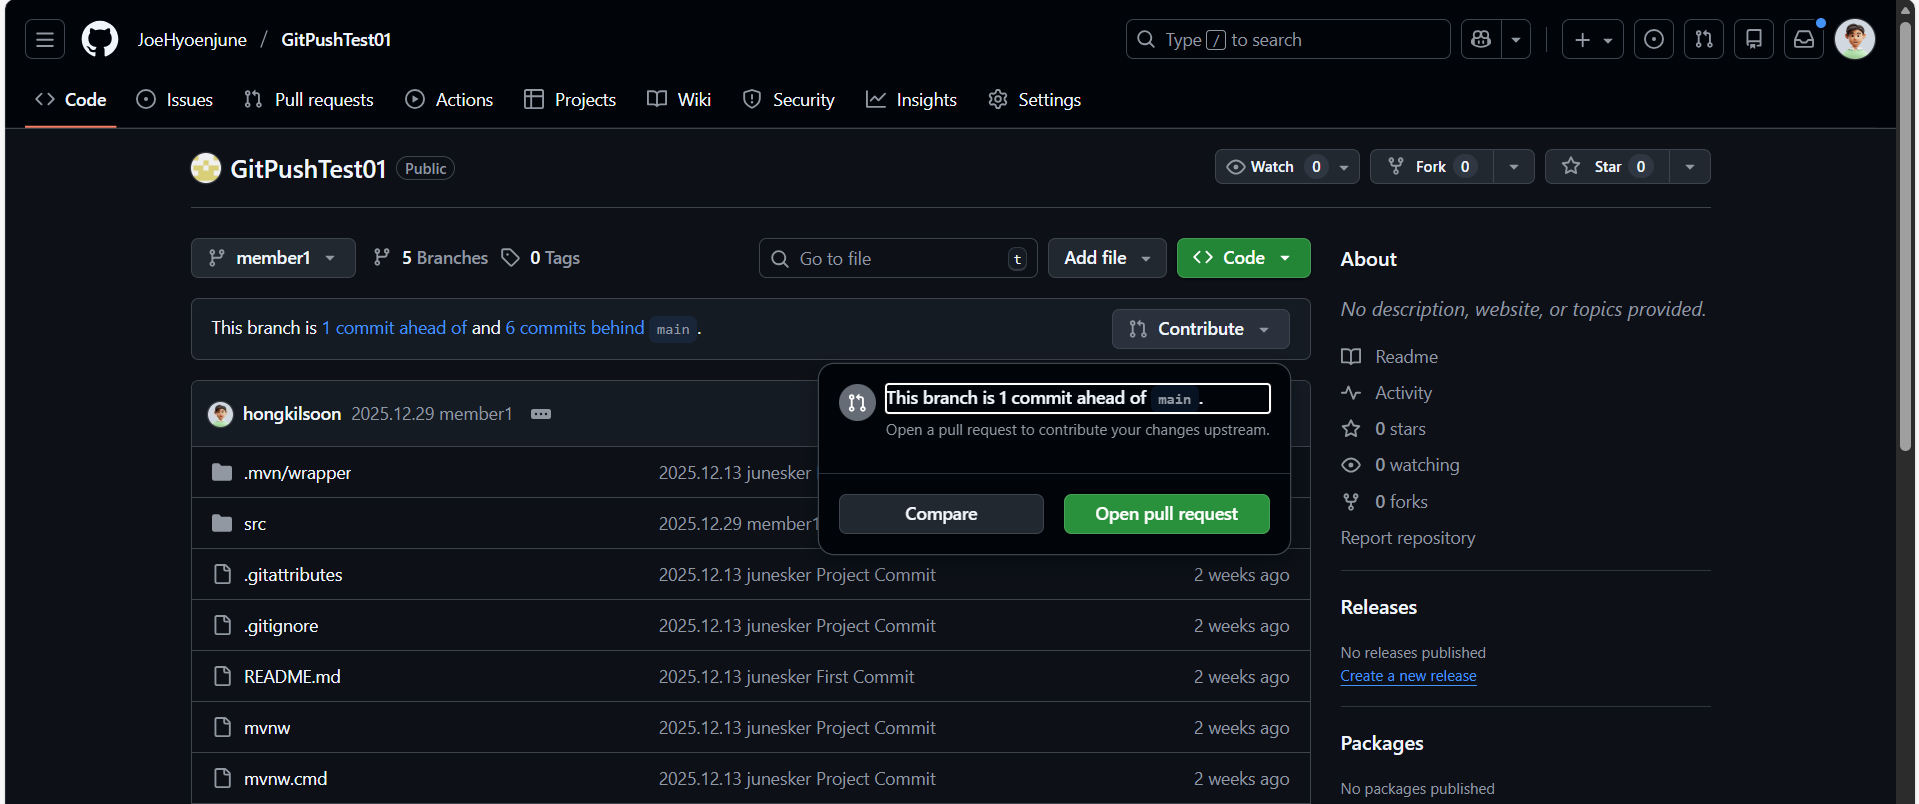The image size is (1919, 804).
Task: Open the create new plus menu
Action: 1593,40
